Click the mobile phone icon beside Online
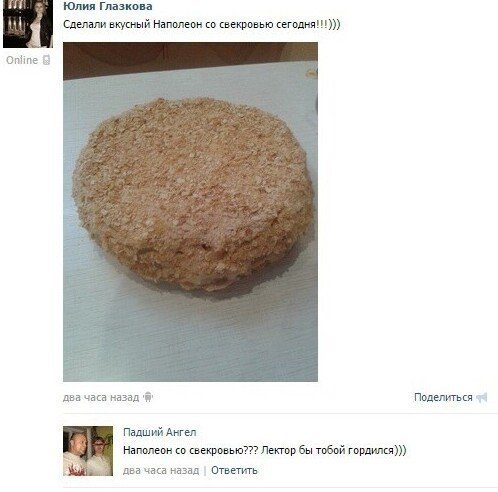The width and height of the screenshot is (498, 492). 46,60
